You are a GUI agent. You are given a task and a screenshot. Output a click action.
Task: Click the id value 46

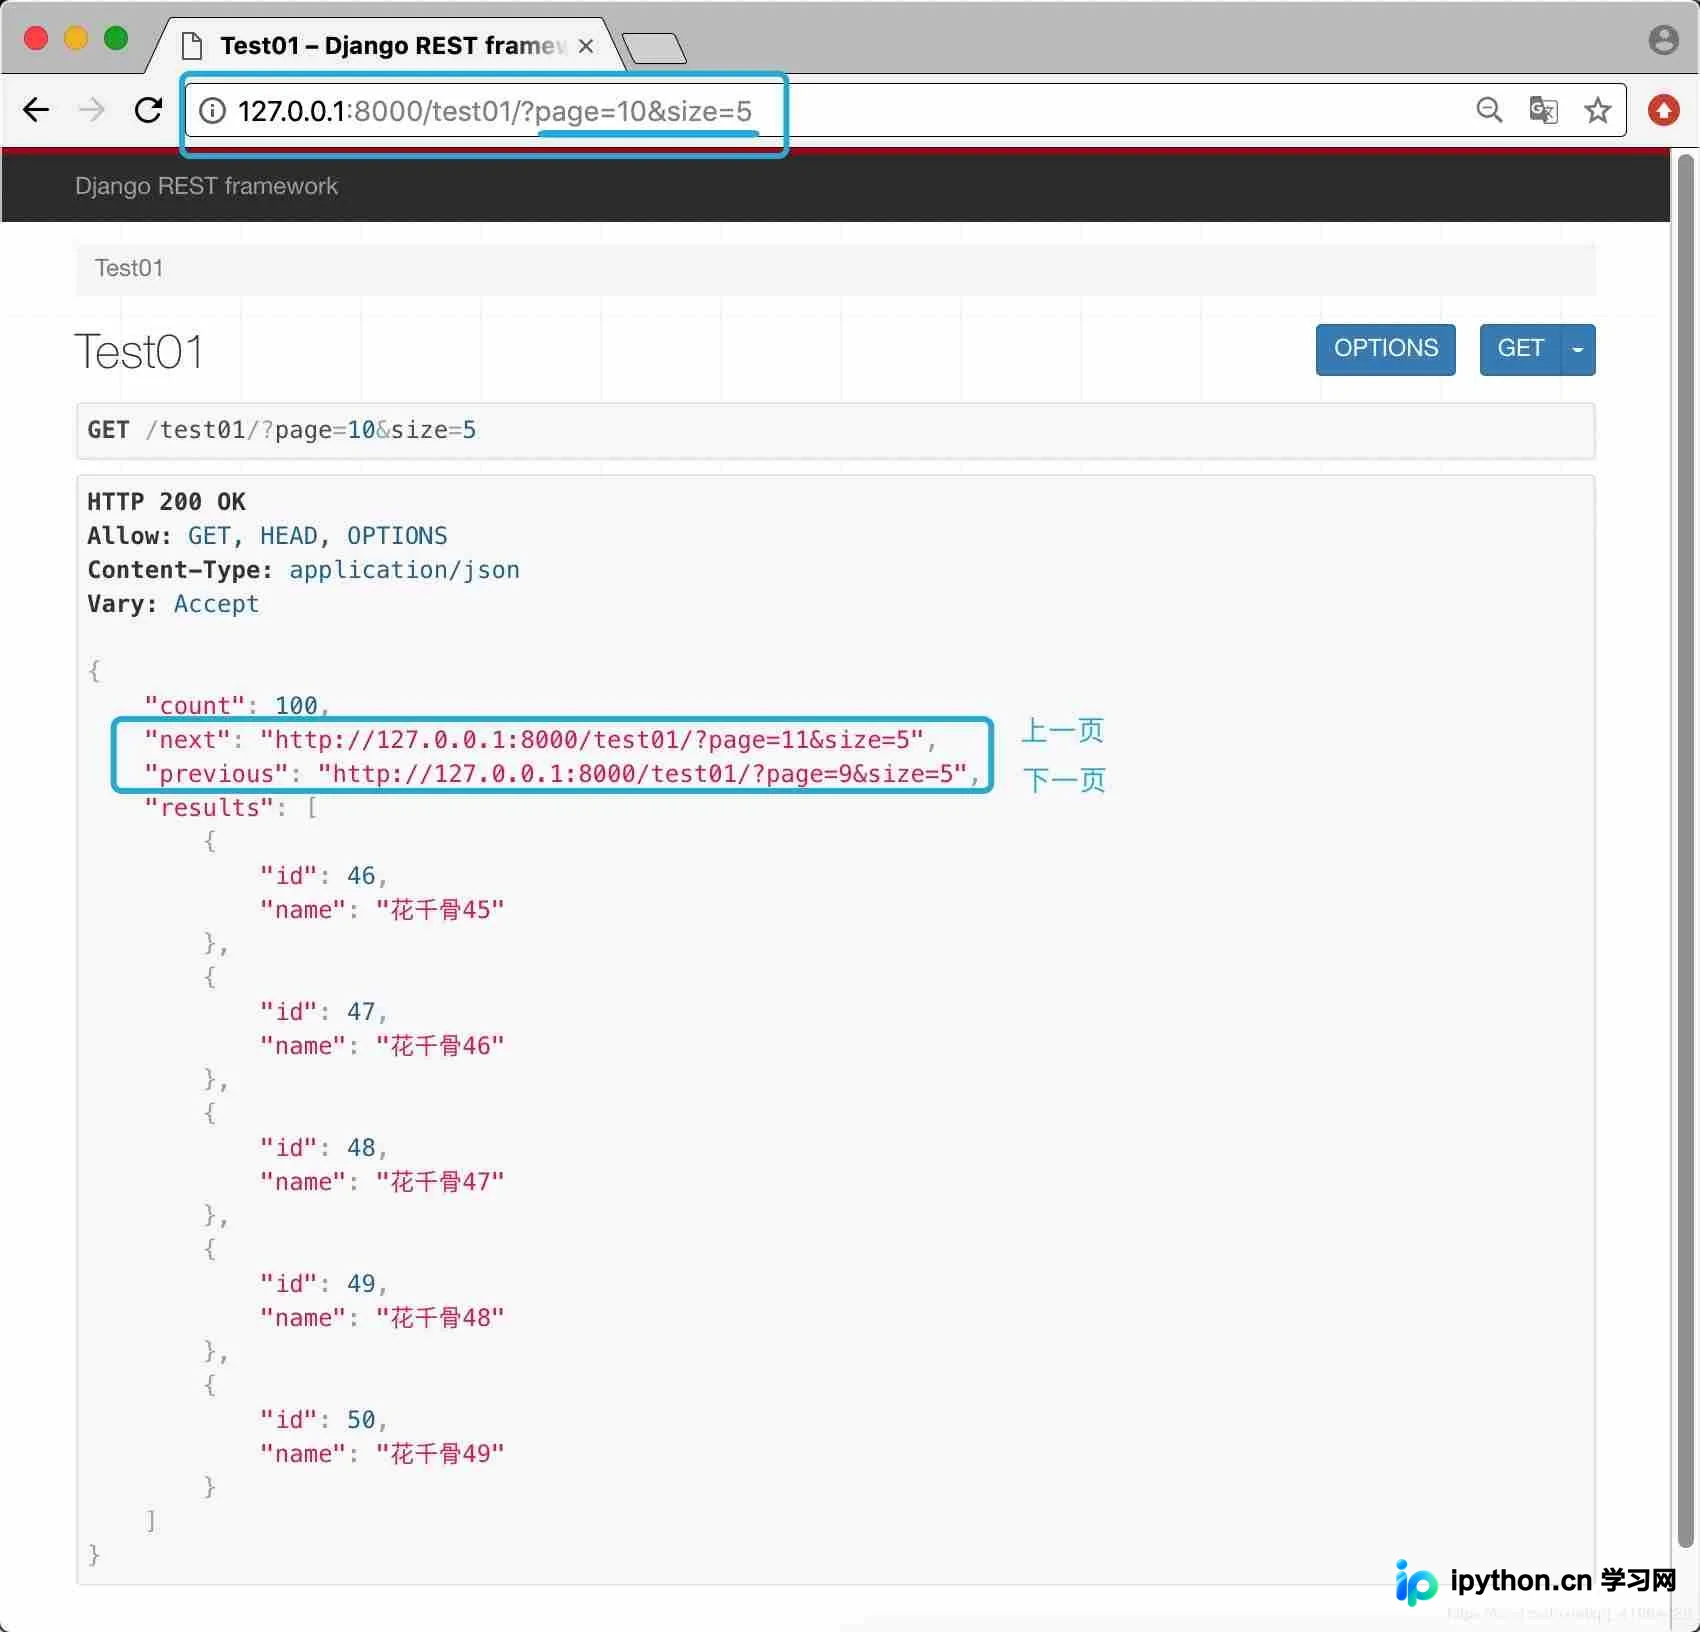tap(361, 876)
